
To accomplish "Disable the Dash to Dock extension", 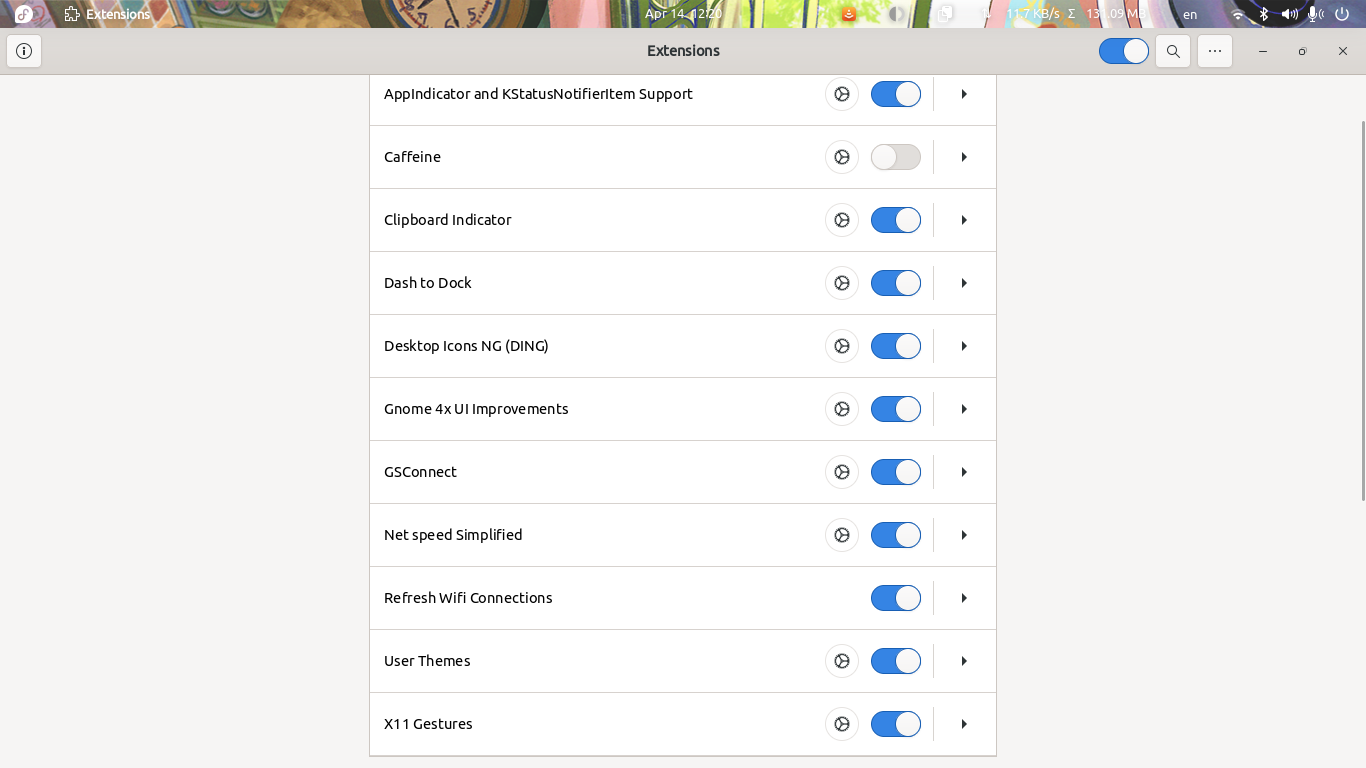I will coord(895,283).
